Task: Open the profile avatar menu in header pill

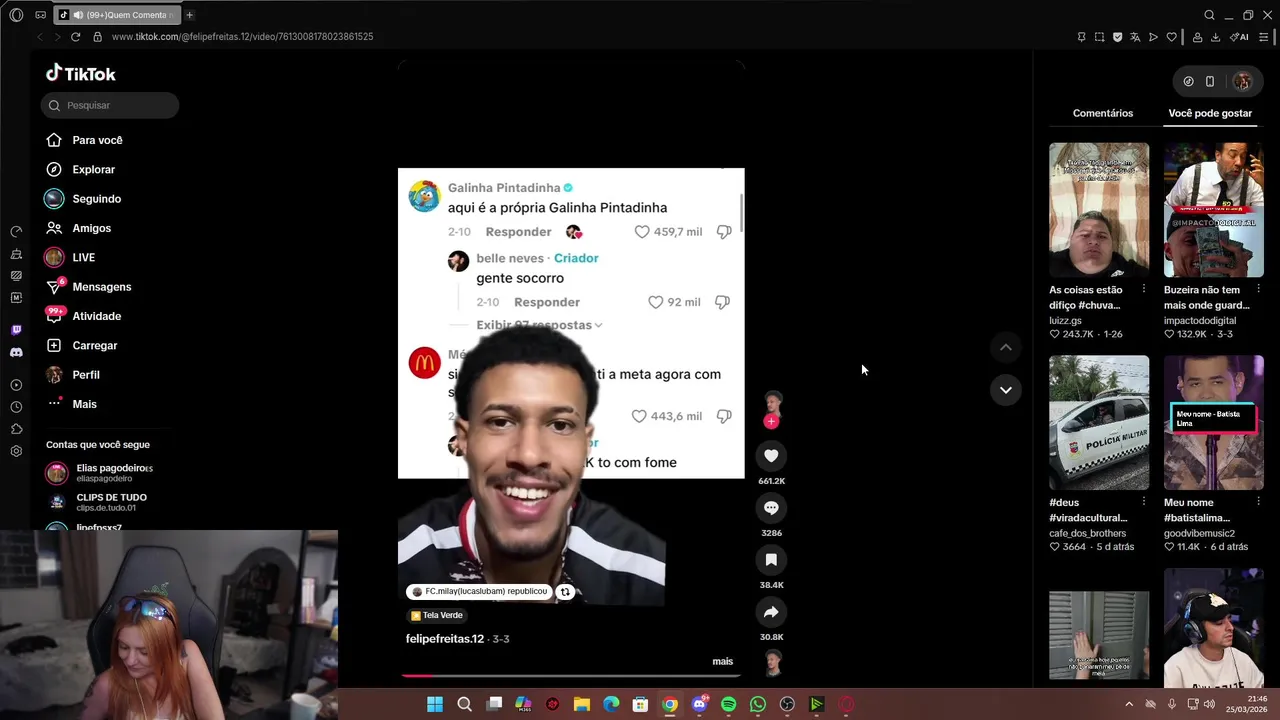Action: [1242, 82]
